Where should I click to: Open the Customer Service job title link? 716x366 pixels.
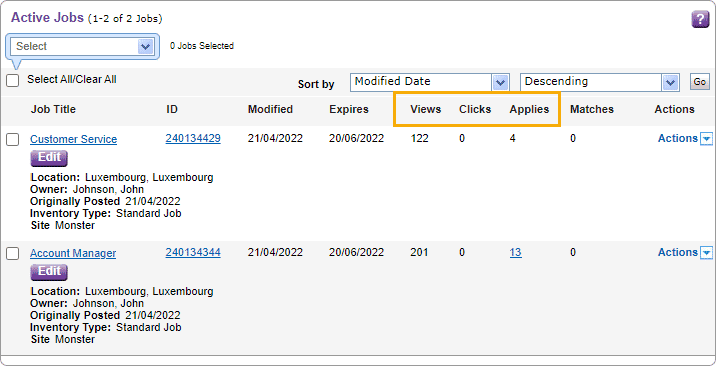(x=74, y=139)
